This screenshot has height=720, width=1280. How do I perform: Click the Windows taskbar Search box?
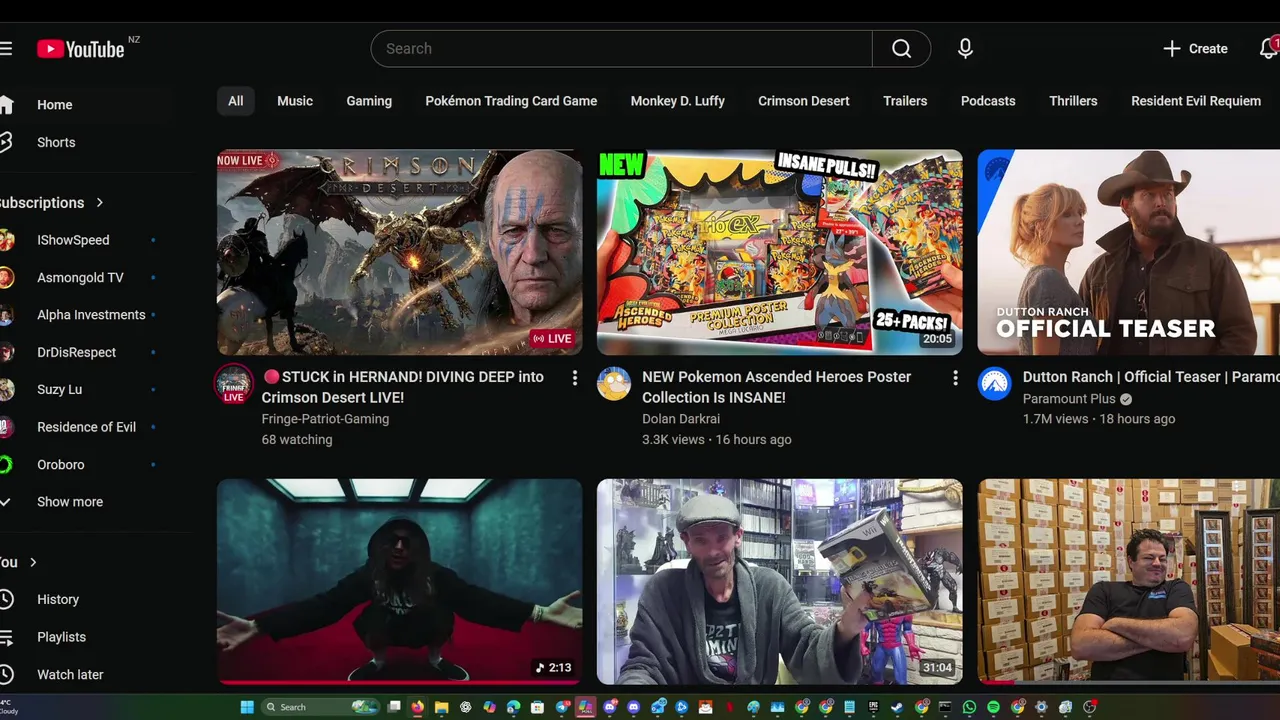tap(321, 707)
